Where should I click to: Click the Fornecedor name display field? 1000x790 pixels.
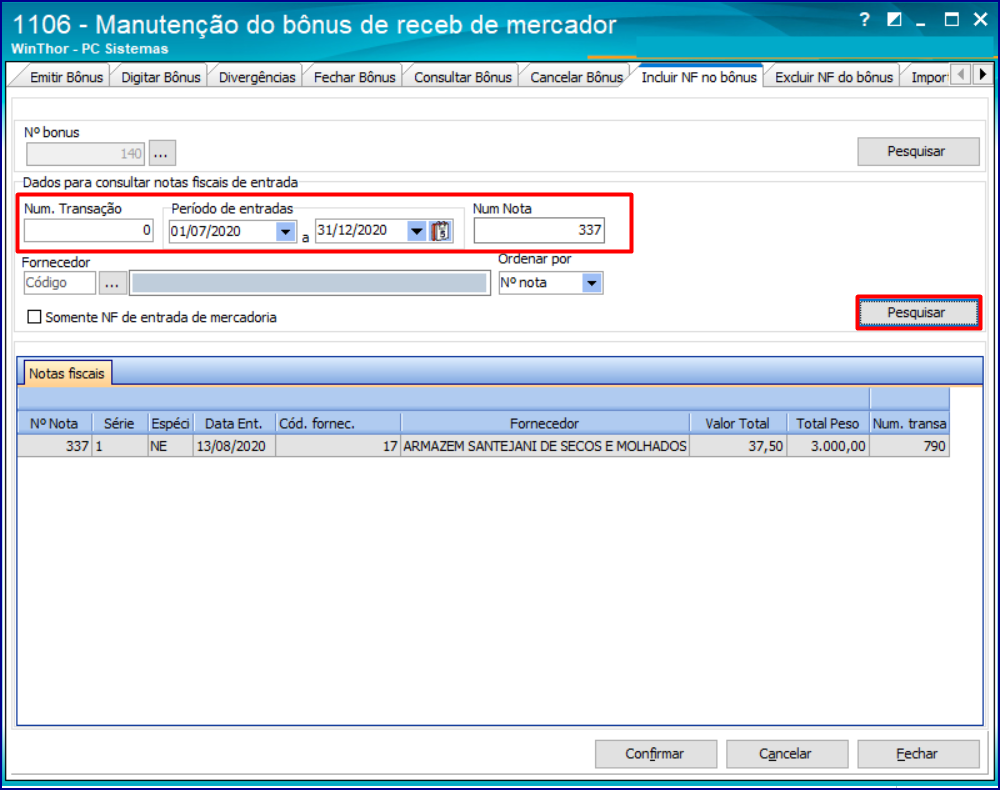click(310, 283)
